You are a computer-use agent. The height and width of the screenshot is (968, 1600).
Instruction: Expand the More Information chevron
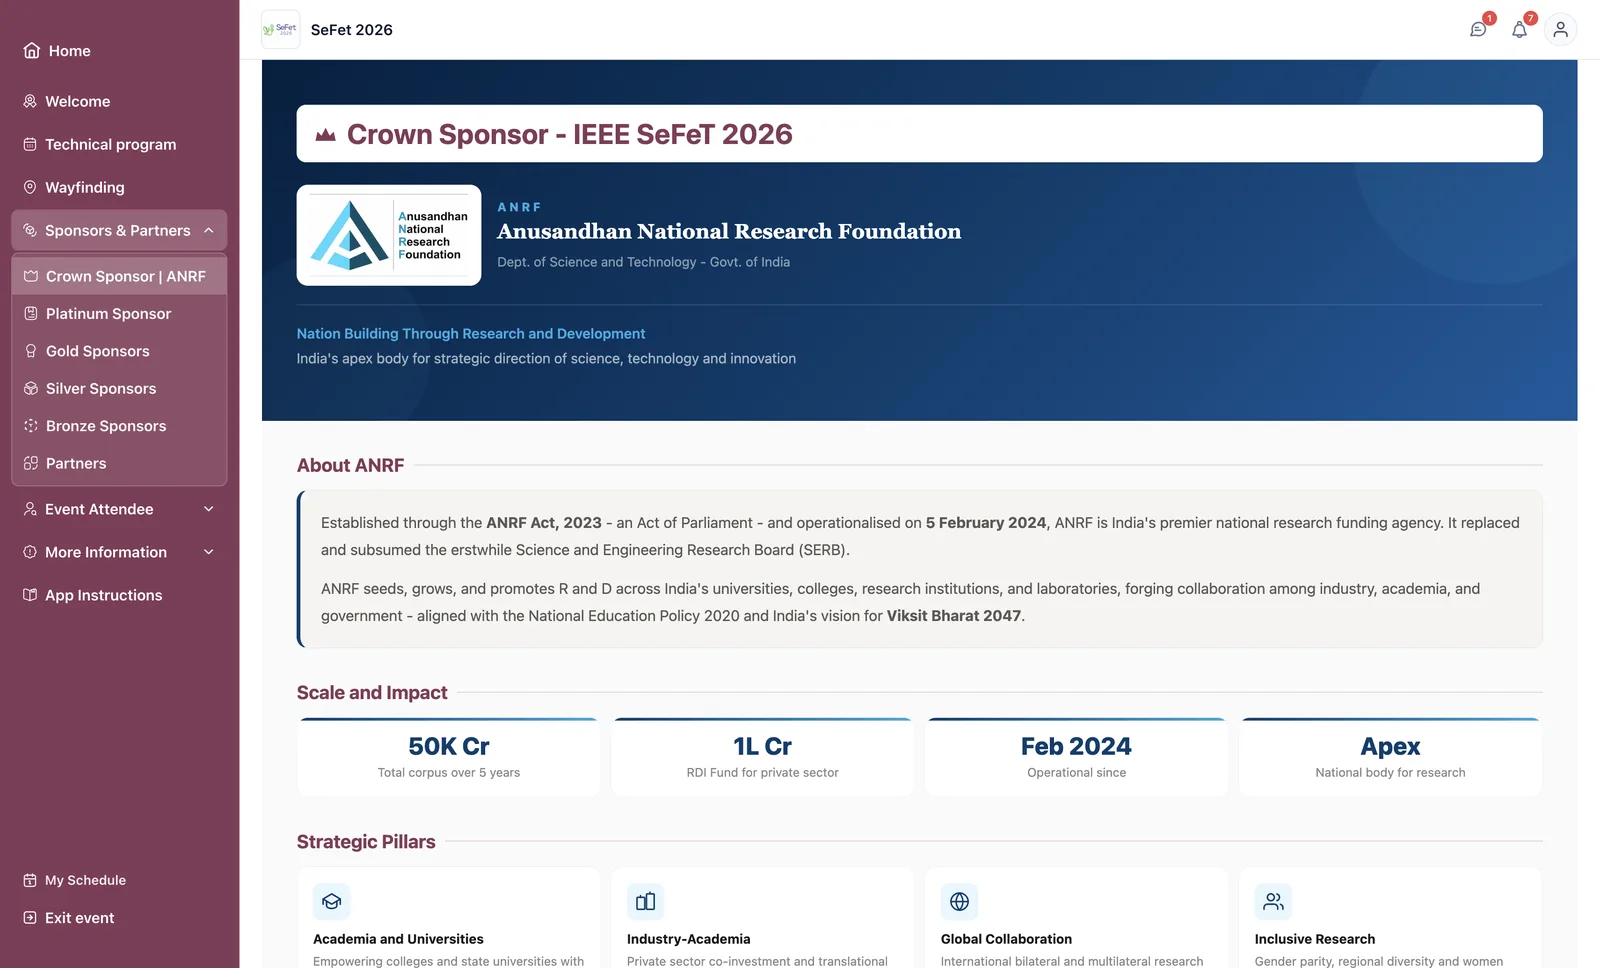pyautogui.click(x=209, y=552)
